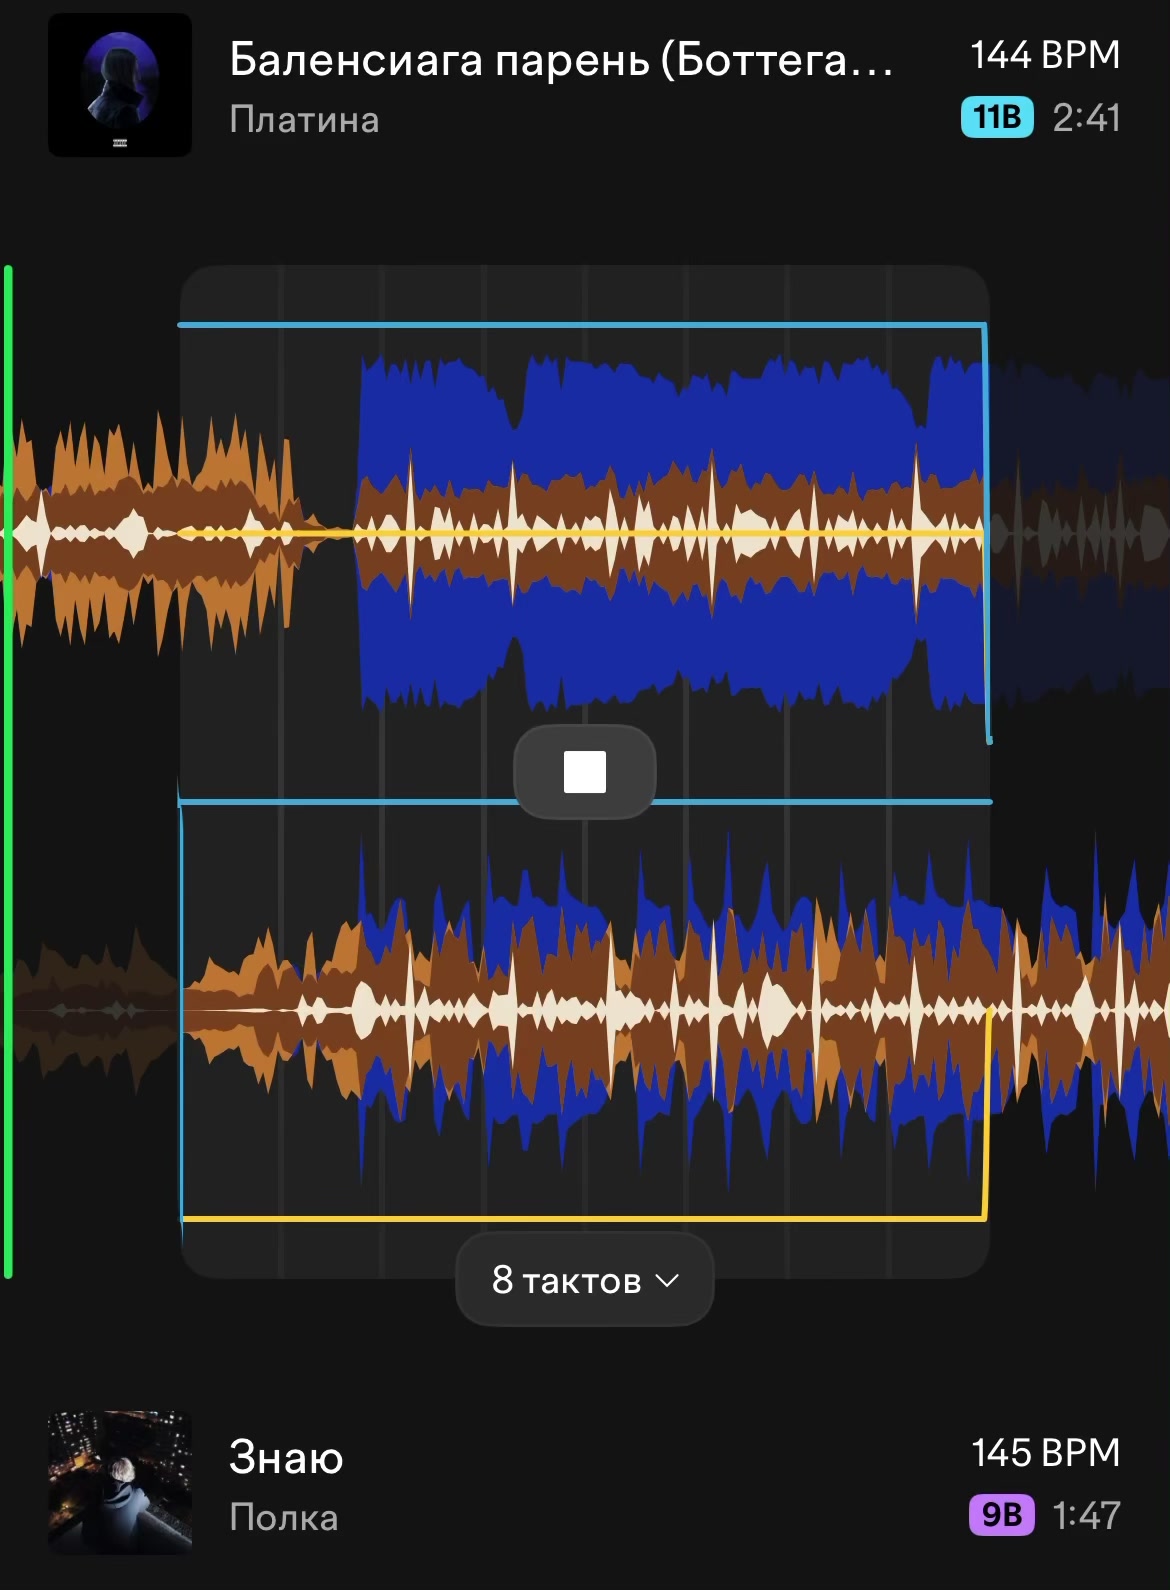Tap the 2:41 track duration
The image size is (1170, 1590).
point(1086,118)
